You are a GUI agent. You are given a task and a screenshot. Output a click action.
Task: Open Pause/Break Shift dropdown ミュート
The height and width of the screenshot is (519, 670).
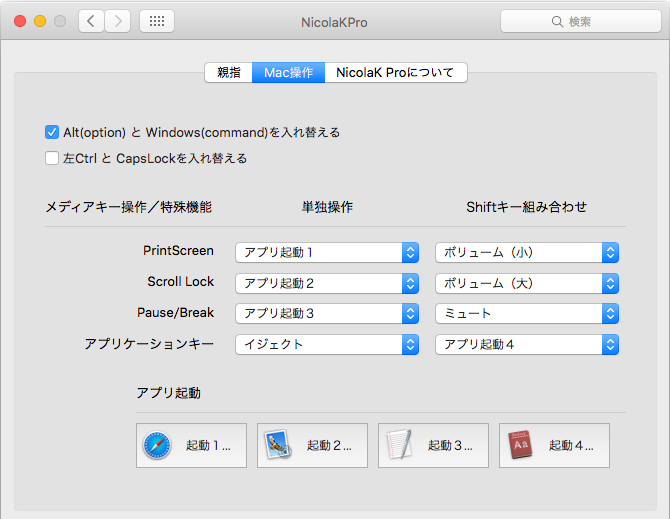pyautogui.click(x=527, y=314)
